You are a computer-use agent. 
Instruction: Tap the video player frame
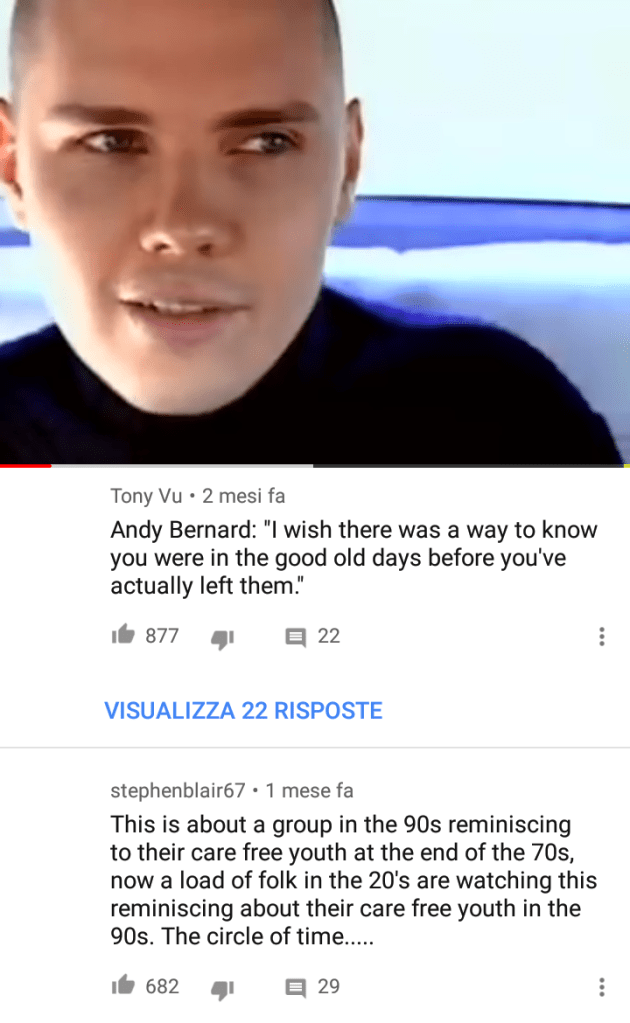coord(315,231)
